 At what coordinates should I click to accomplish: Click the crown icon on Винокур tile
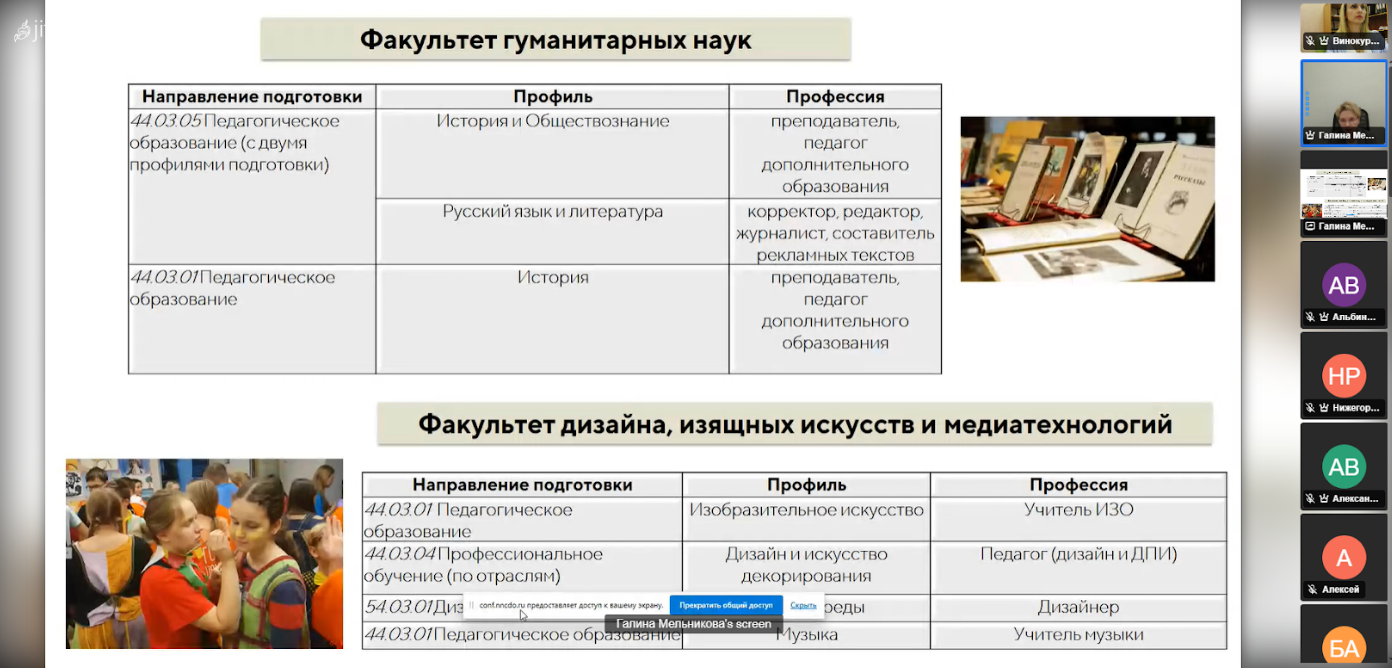click(1324, 42)
